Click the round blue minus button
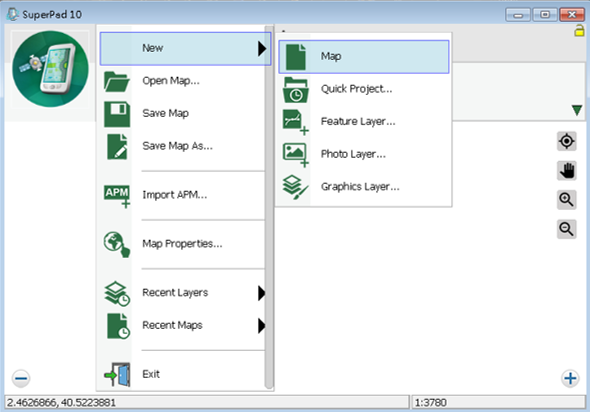590x412 pixels. pos(21,378)
